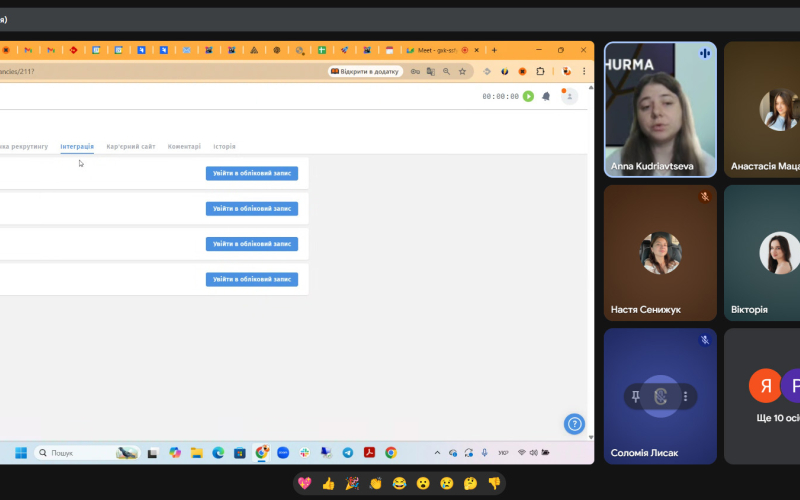Viewport: 800px width, 500px height.
Task: Expand the system tray hidden icons chevron
Action: (x=439, y=453)
